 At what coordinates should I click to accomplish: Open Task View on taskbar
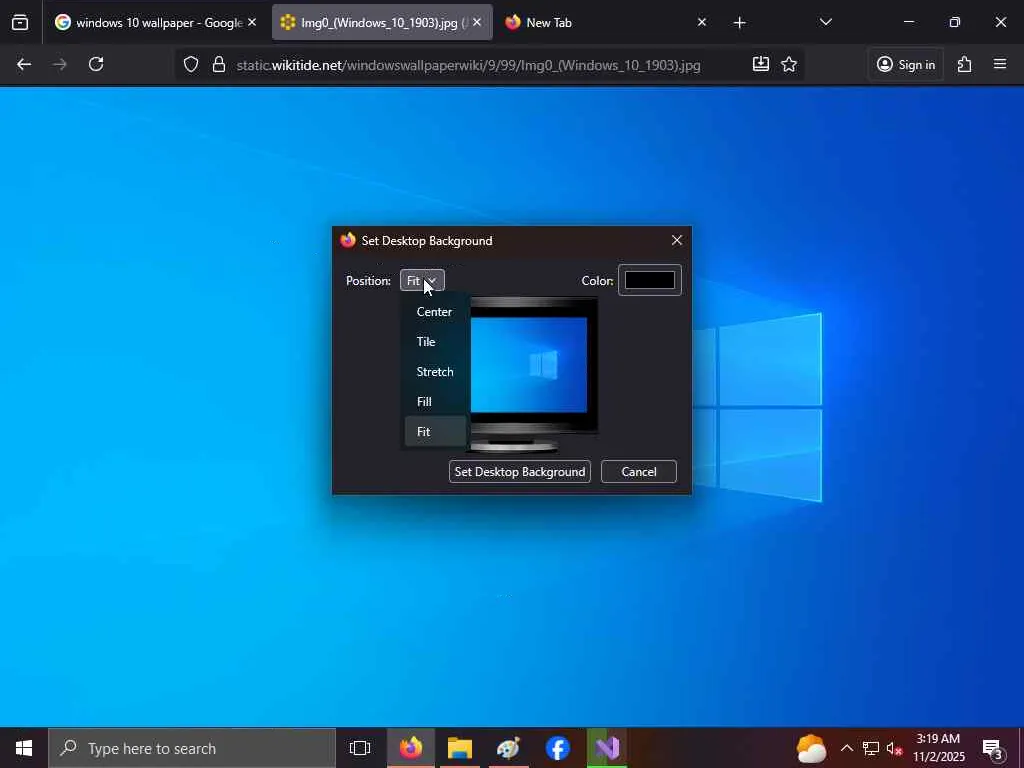pyautogui.click(x=360, y=748)
